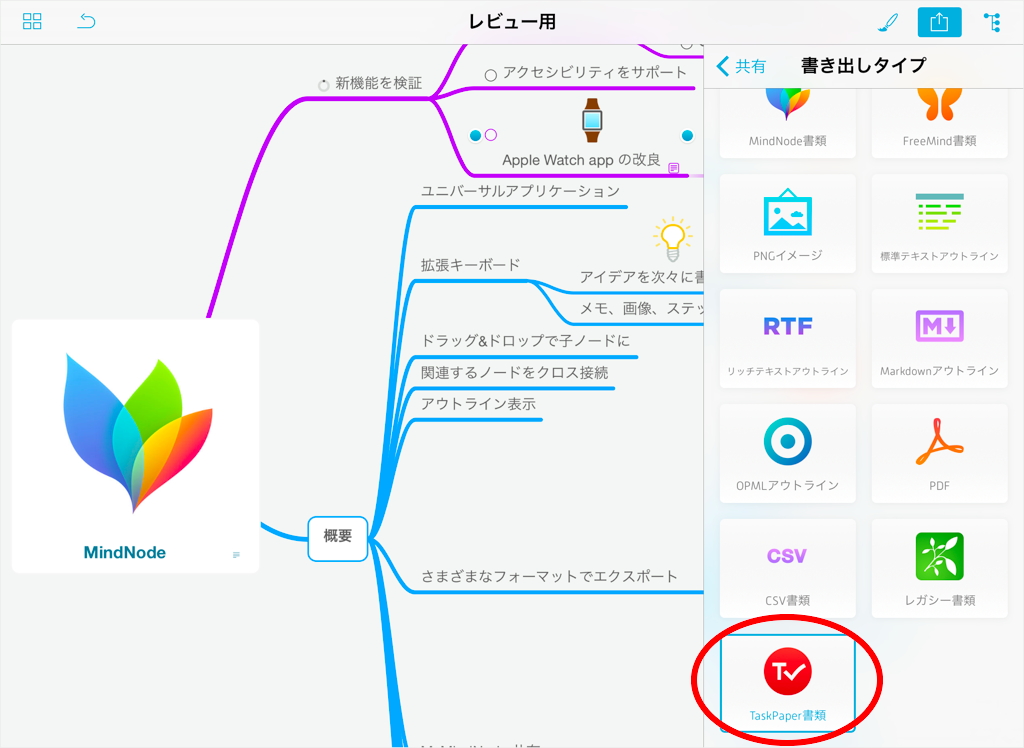Screen dimensions: 1024x748
Task: Export the map as PDF
Action: pyautogui.click(x=939, y=453)
